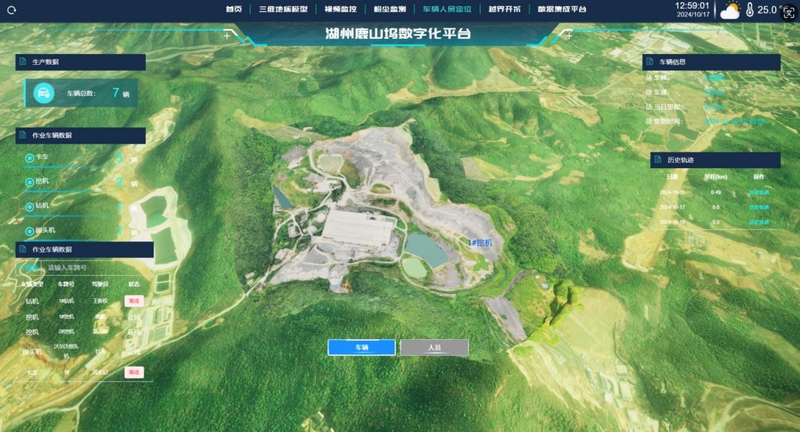Click the gray 人员 button
Image resolution: width=800 pixels, height=432 pixels.
point(434,347)
